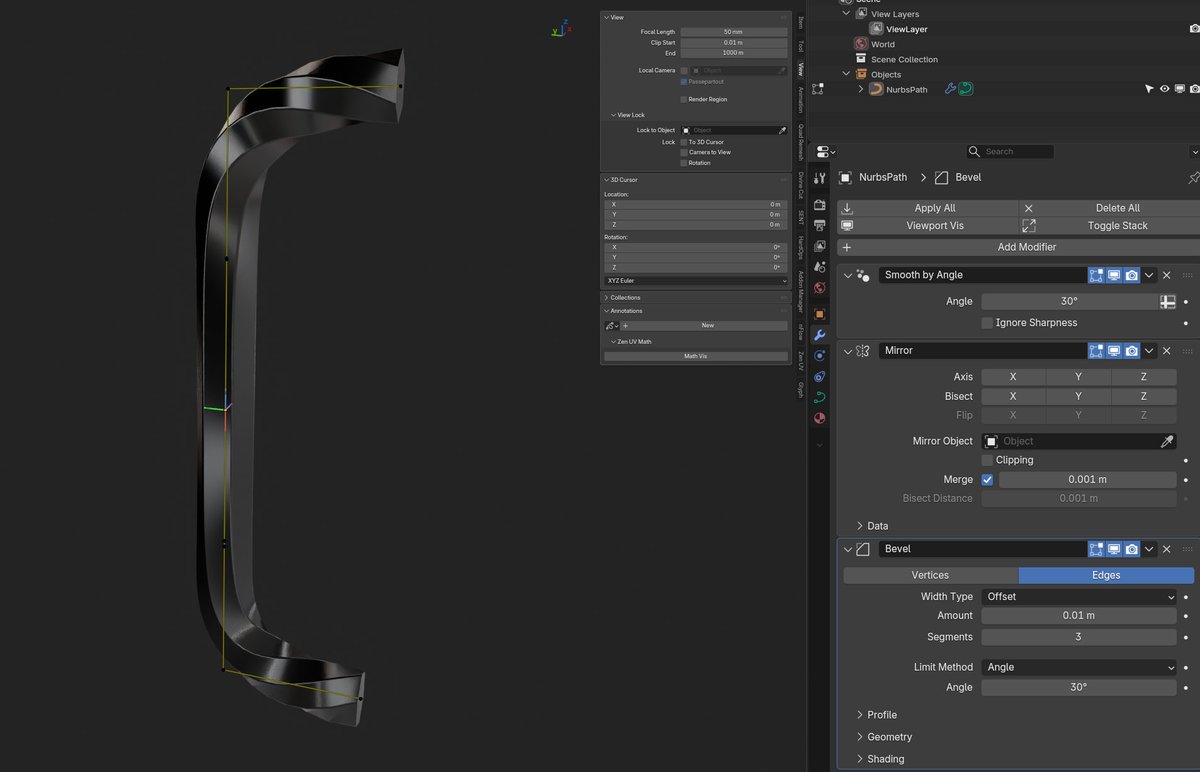The height and width of the screenshot is (772, 1200).
Task: Click the Apply All button
Action: 928,208
